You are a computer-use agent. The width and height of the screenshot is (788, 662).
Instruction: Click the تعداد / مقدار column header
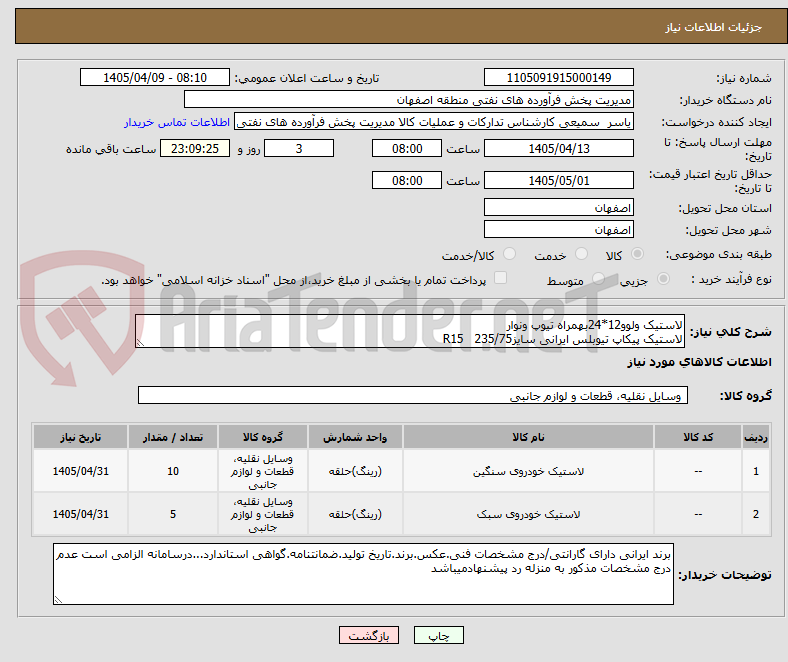point(173,437)
